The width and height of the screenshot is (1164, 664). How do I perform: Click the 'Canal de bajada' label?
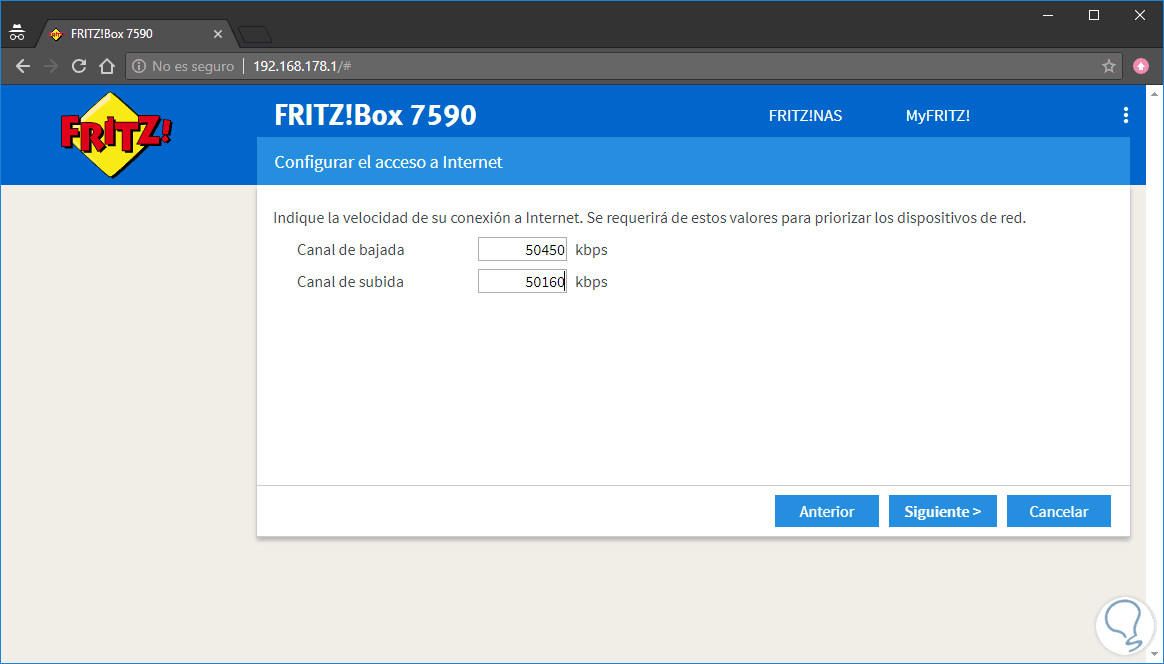click(350, 250)
